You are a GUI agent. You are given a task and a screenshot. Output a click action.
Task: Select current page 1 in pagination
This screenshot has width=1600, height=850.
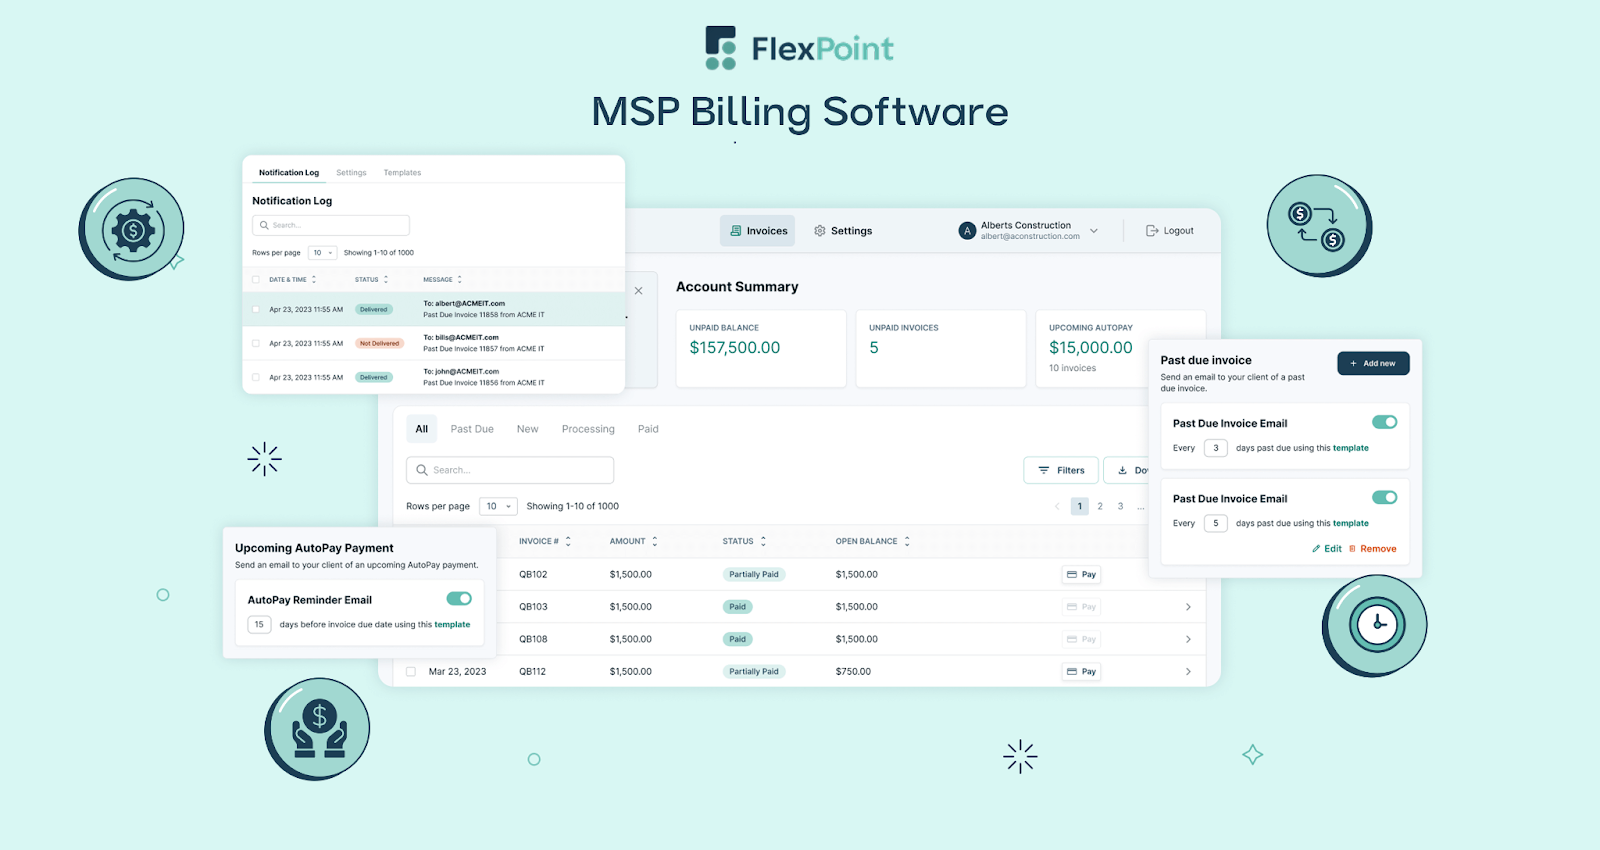click(x=1080, y=506)
